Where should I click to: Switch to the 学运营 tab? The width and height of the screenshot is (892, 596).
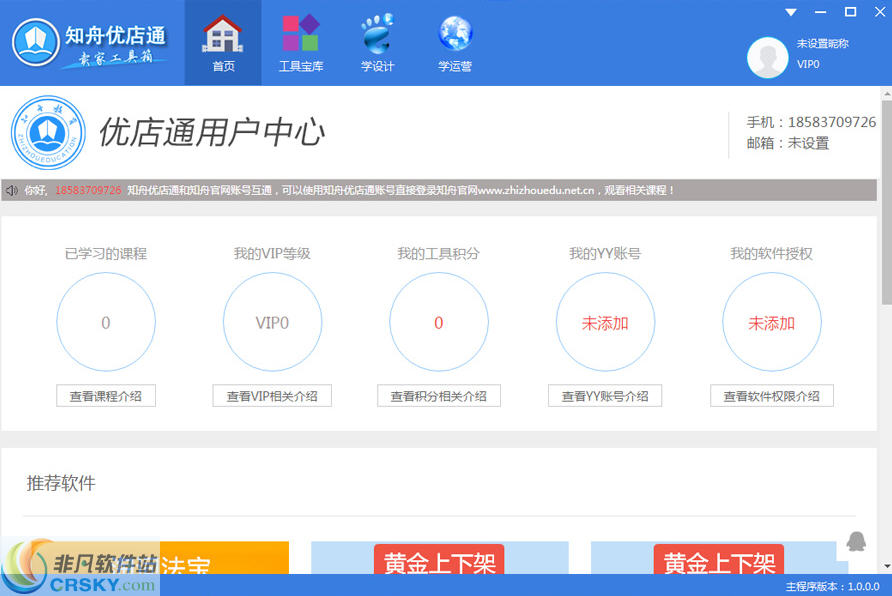click(455, 43)
